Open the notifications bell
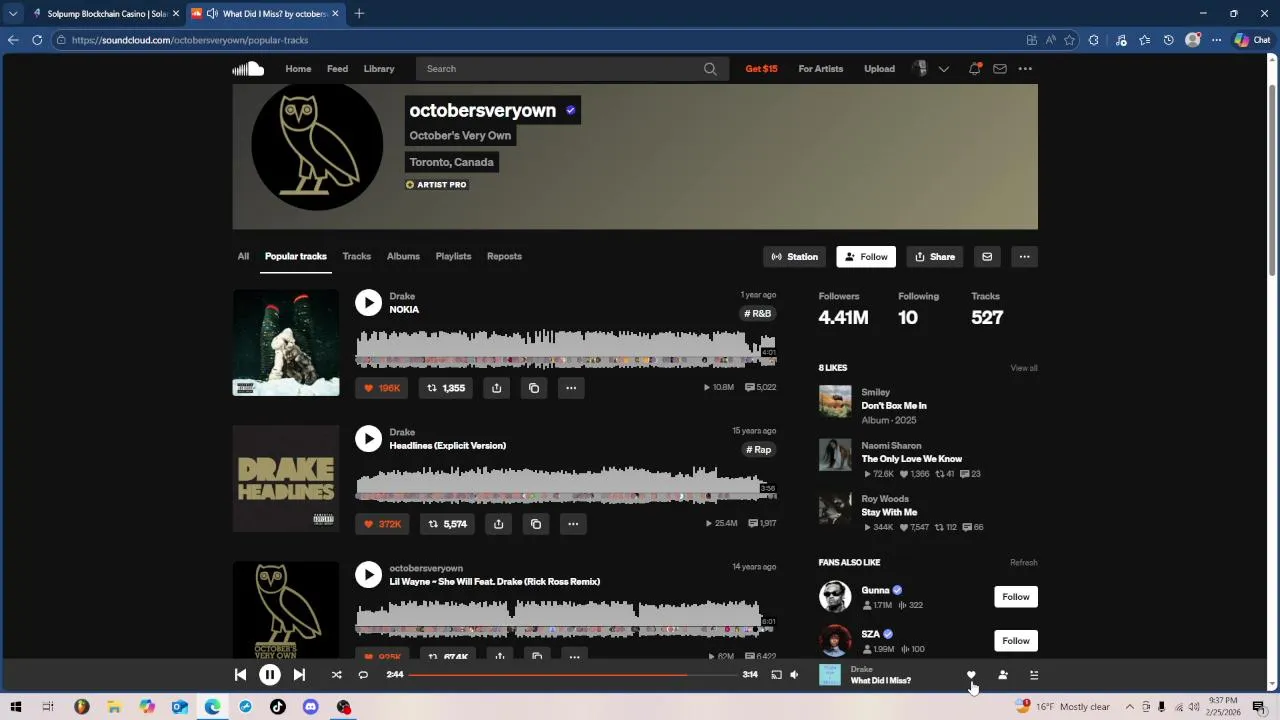Screen dimensions: 1280x720 974,69
